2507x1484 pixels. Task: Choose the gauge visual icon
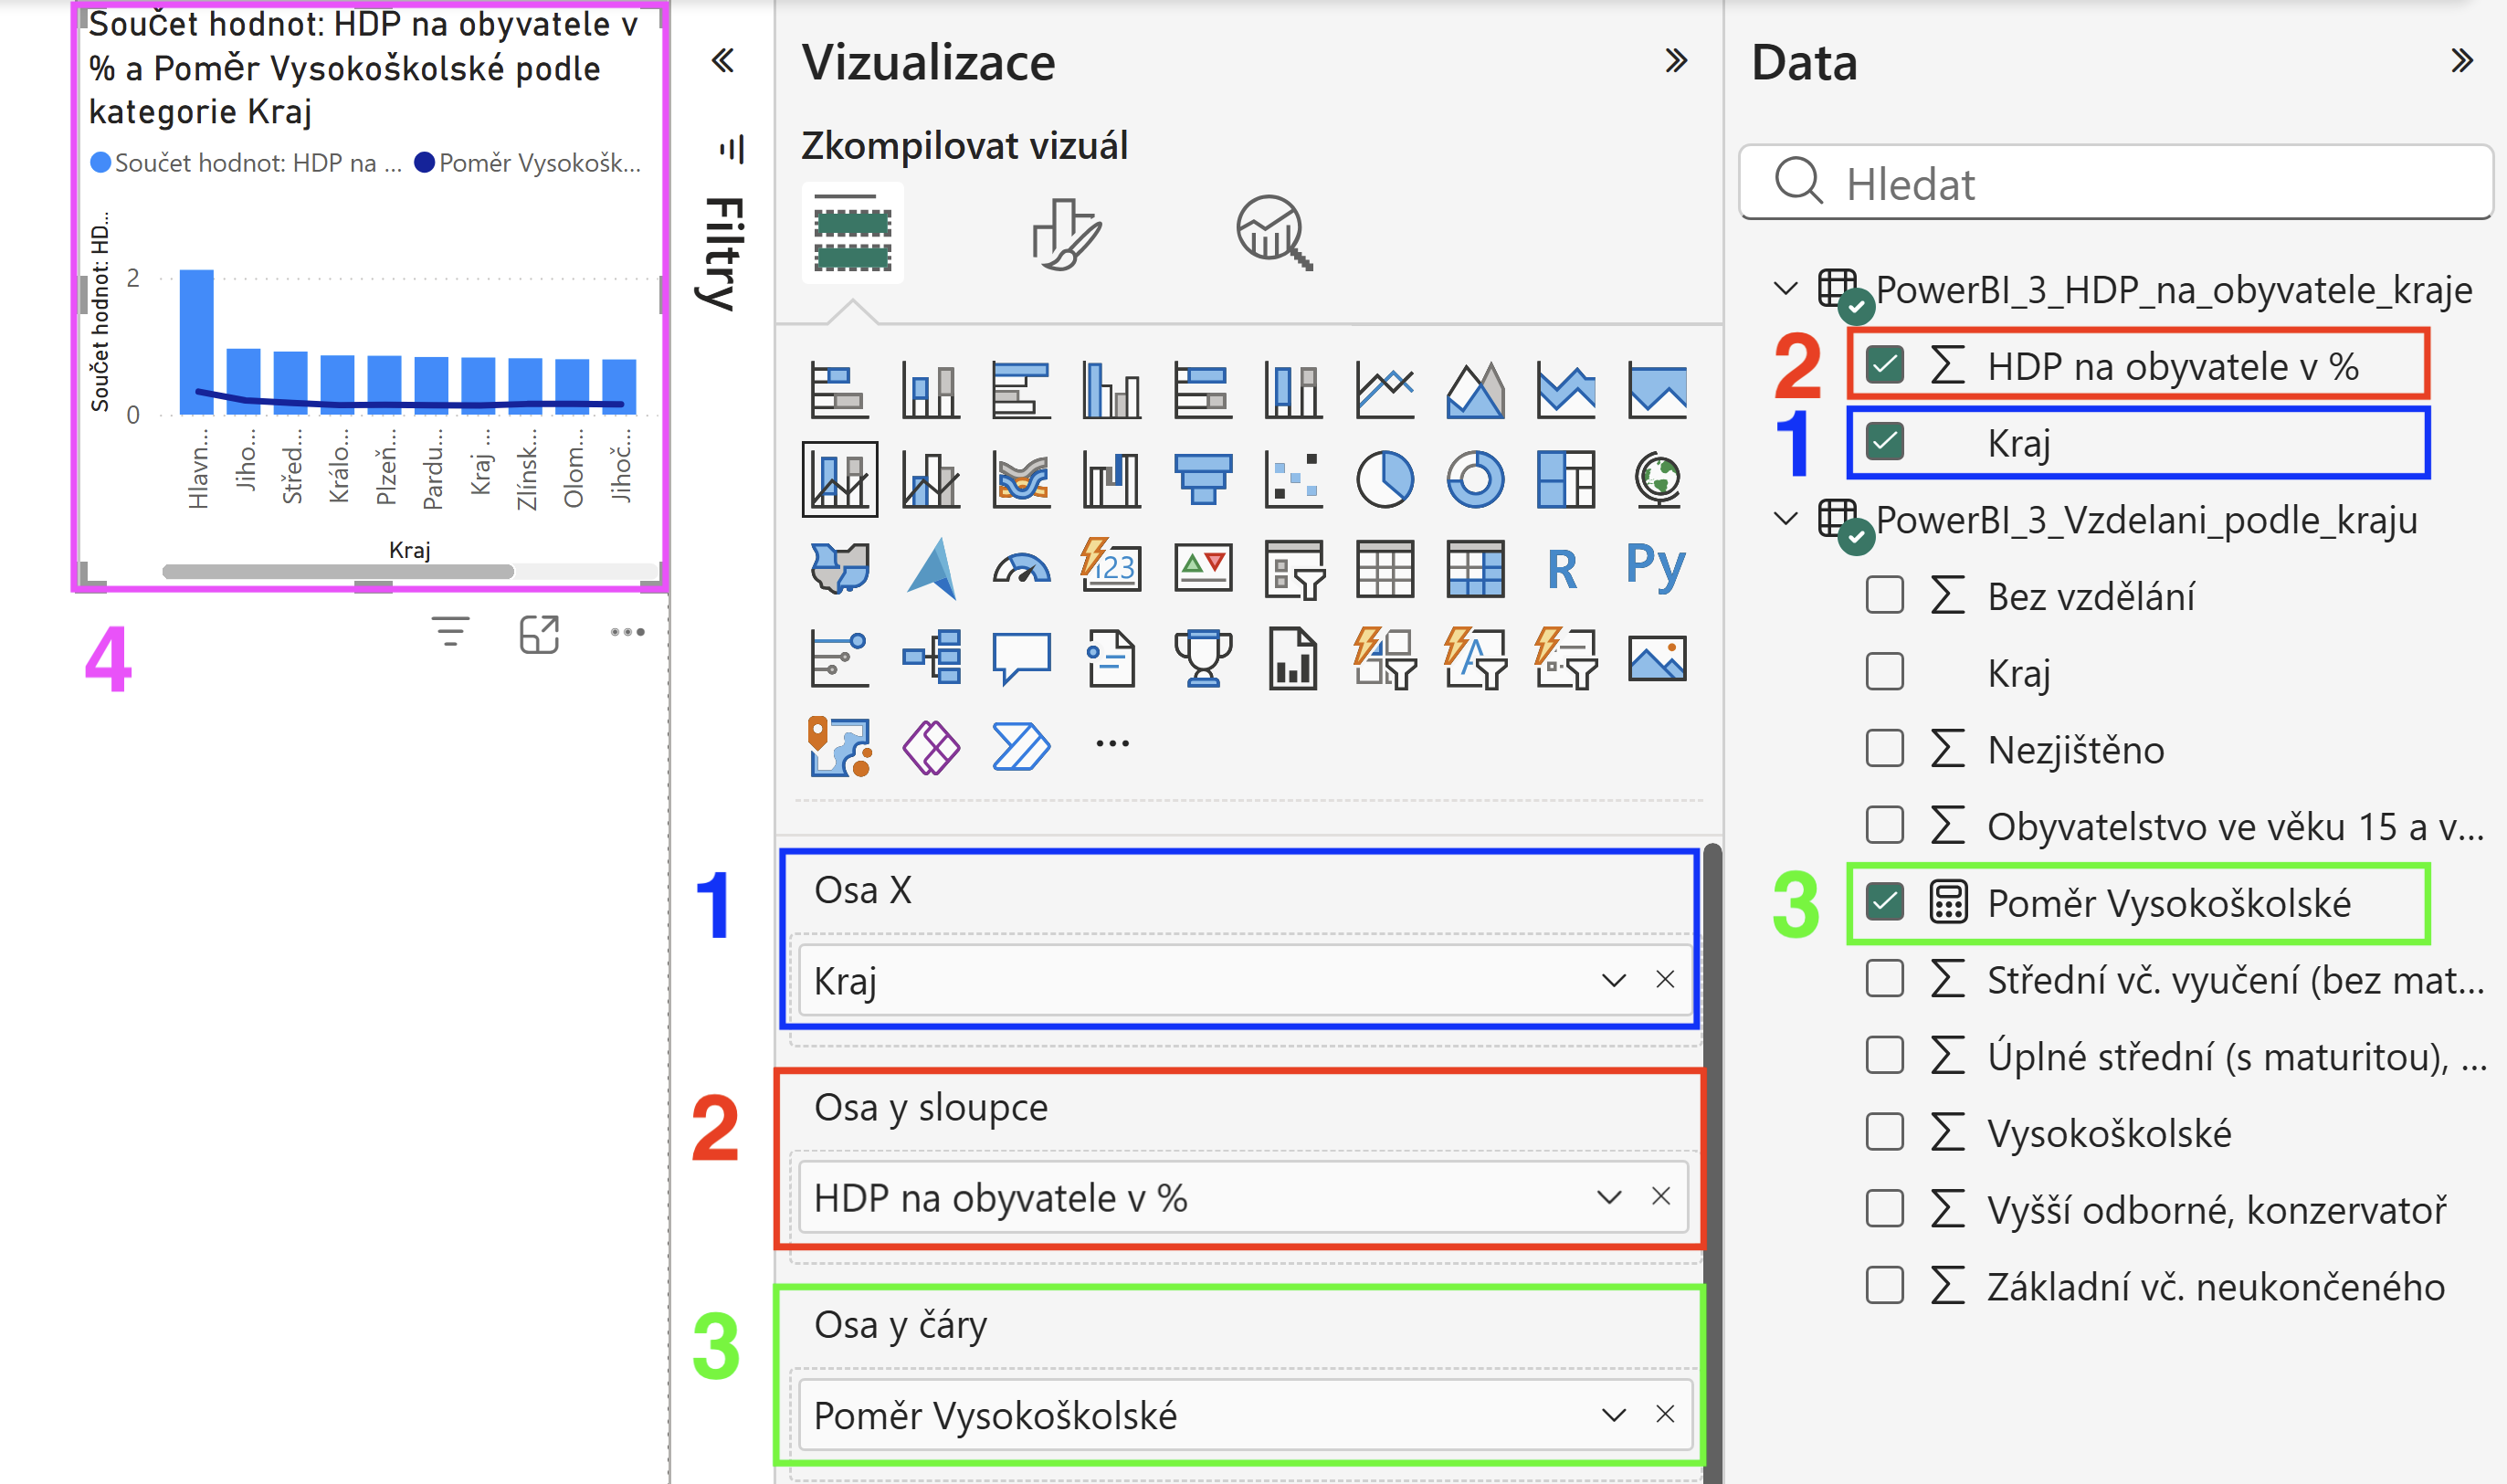click(1021, 569)
